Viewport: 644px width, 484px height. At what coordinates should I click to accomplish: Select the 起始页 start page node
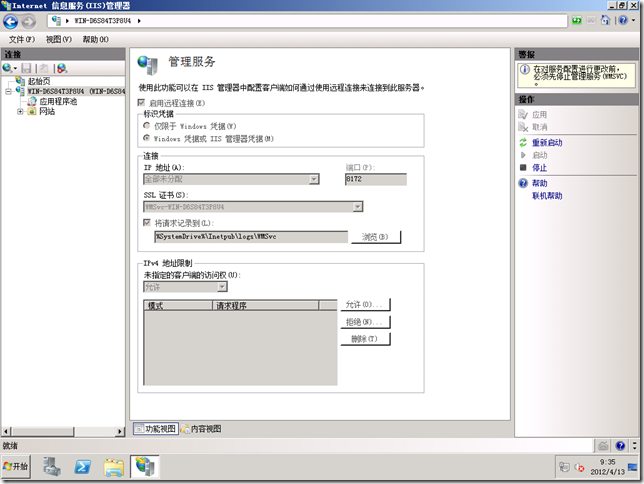(x=39, y=81)
